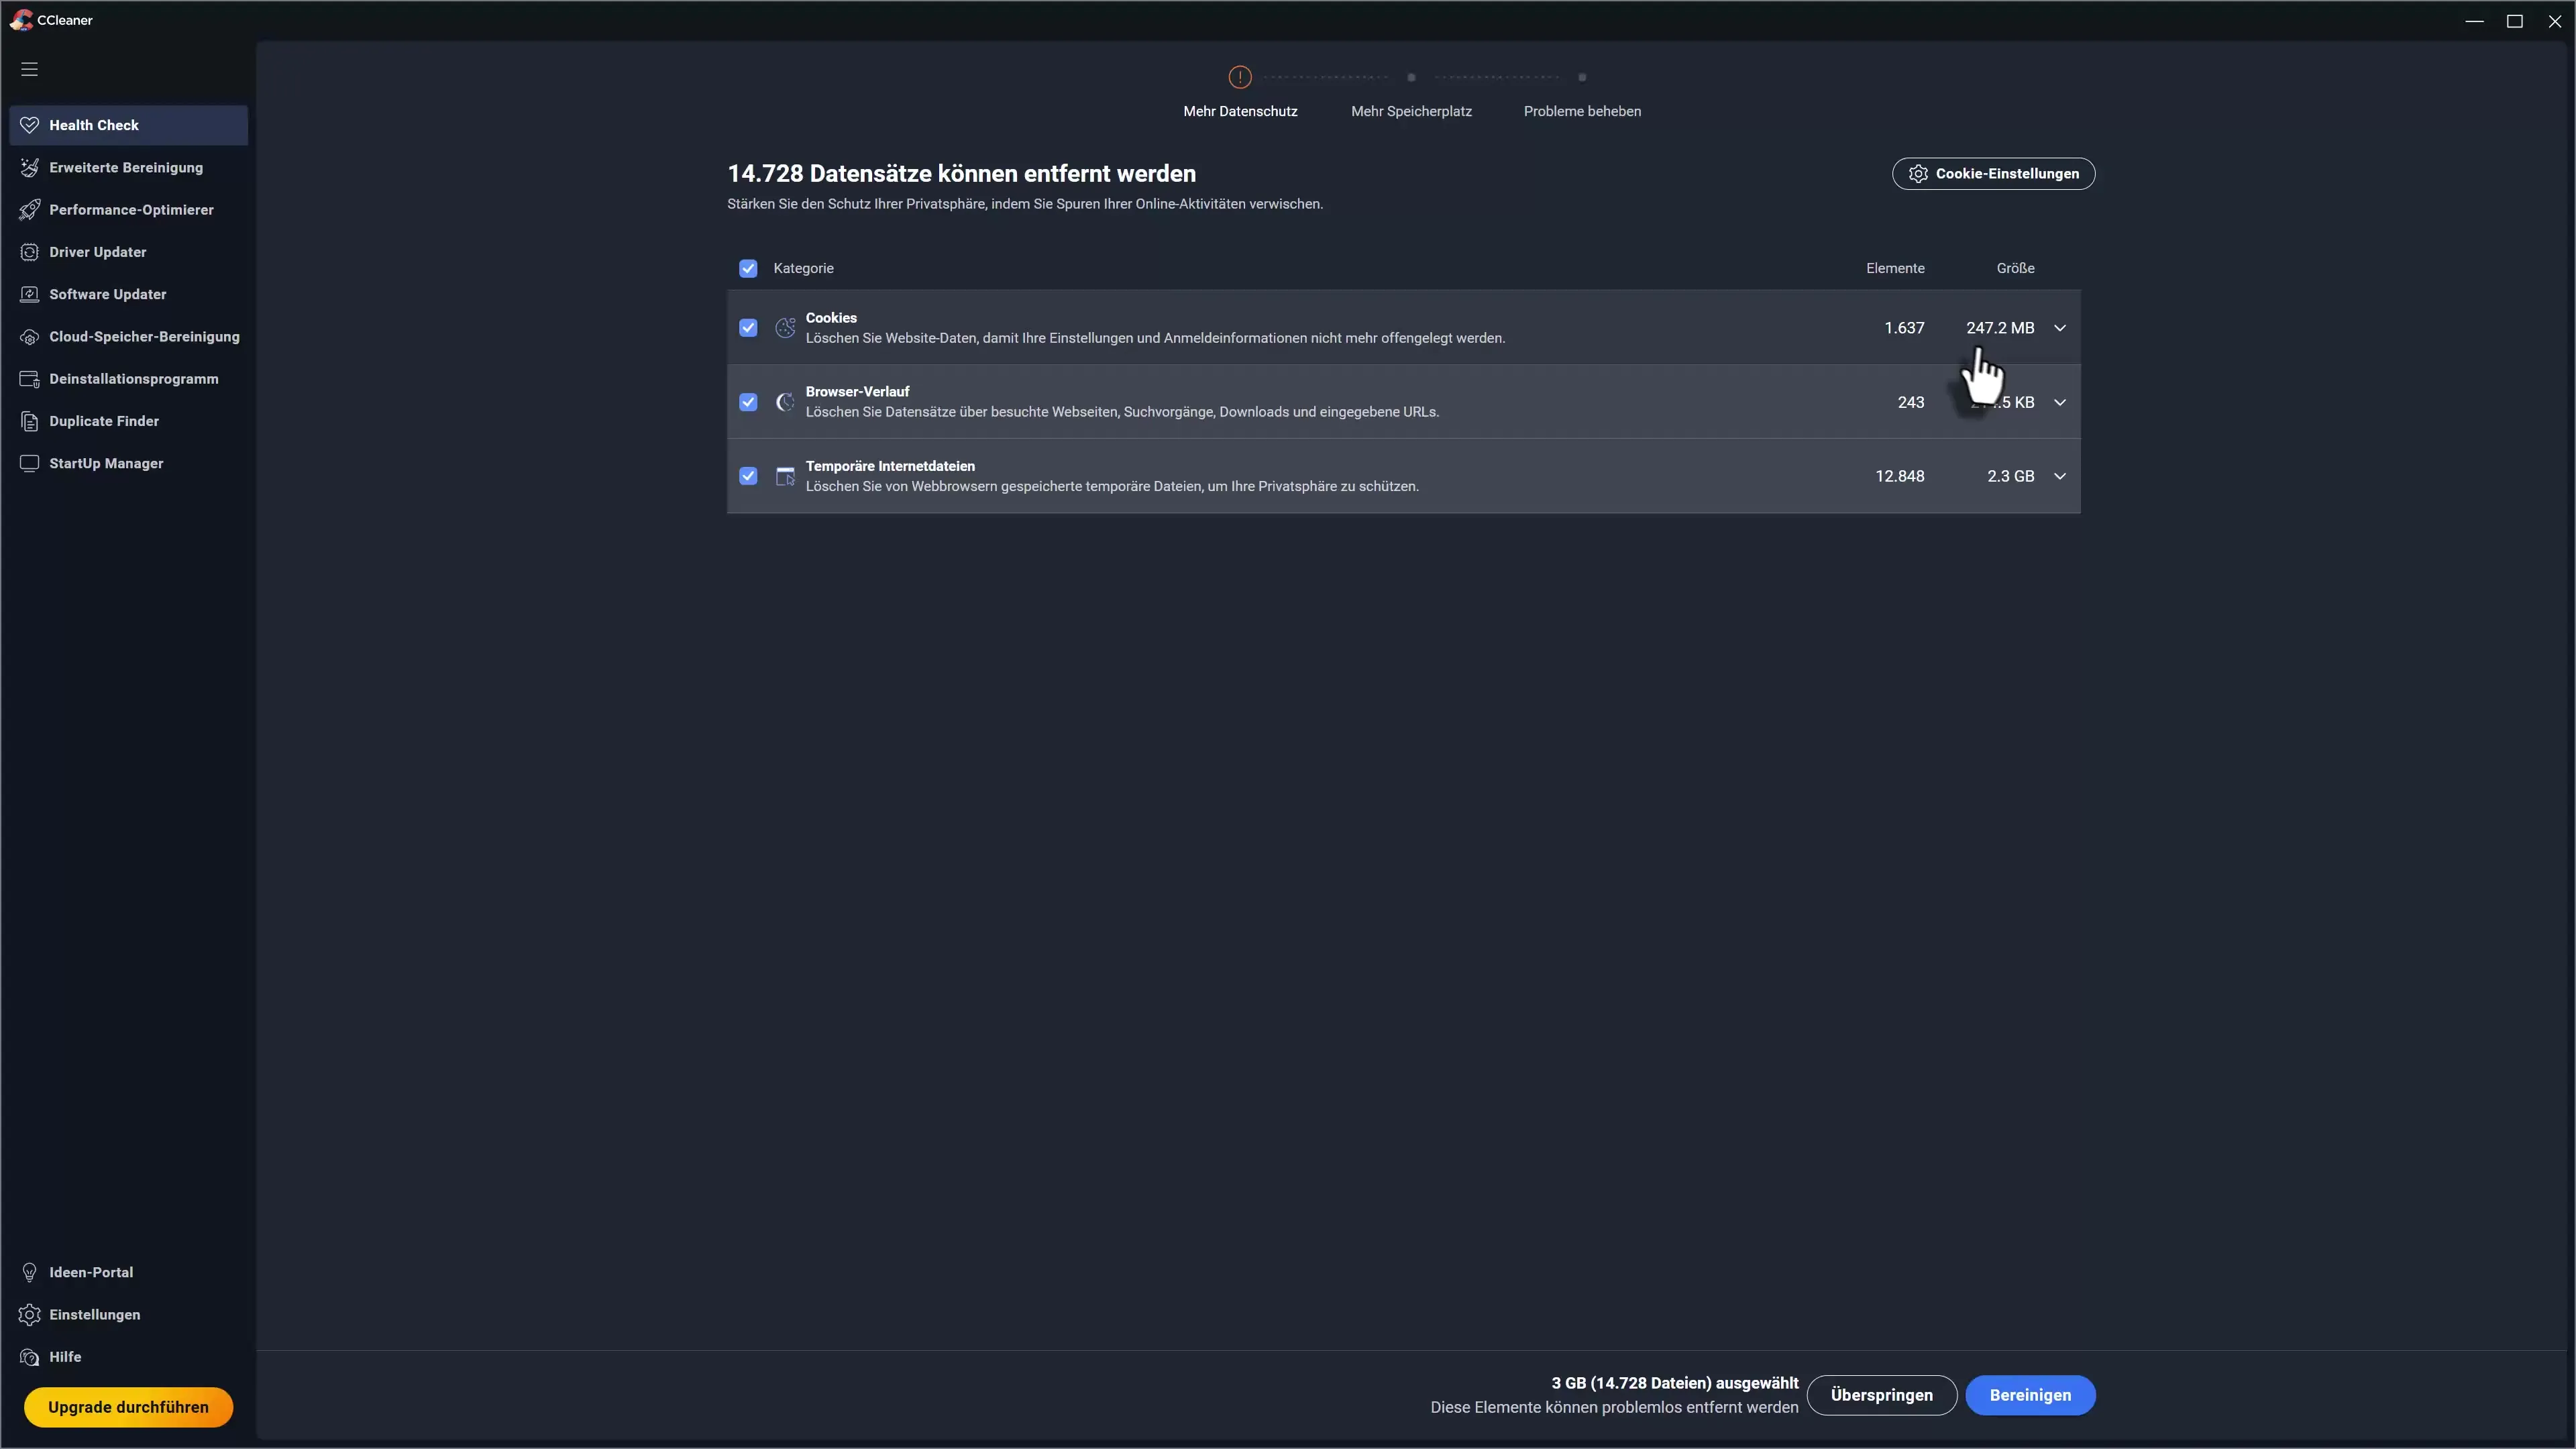The image size is (2576, 1449).
Task: Uncheck the Cookies category checkbox
Action: [749, 328]
